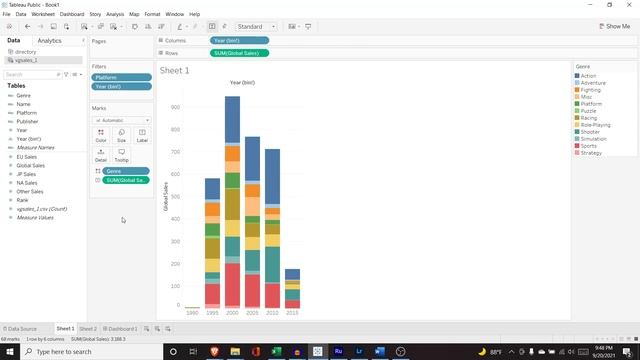Select the vgsales_1 data source

[43, 60]
